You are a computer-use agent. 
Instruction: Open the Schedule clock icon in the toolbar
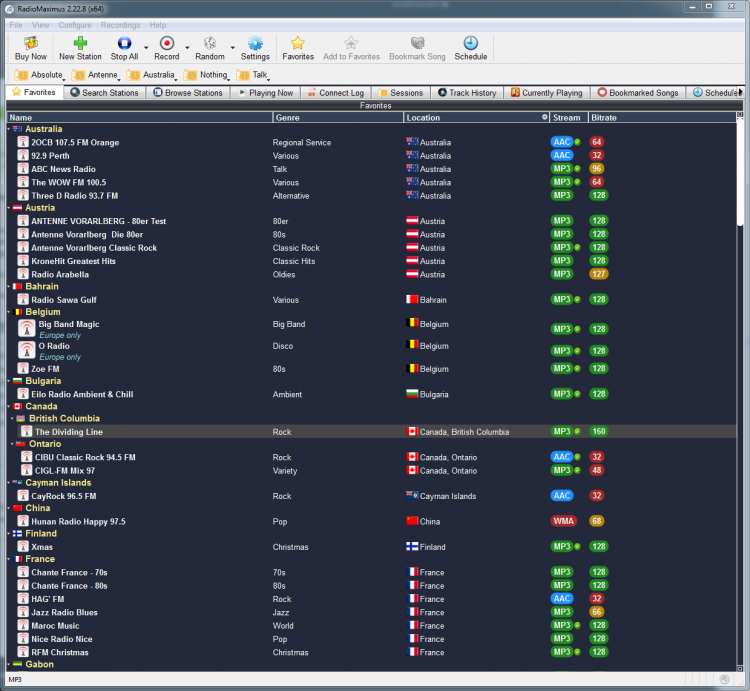[x=471, y=43]
